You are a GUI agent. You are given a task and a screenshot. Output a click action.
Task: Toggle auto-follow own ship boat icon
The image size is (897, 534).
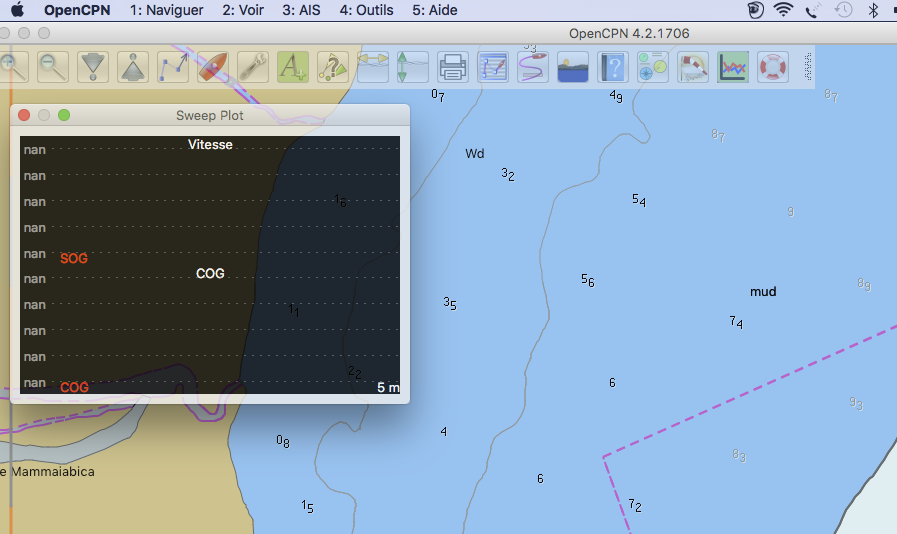(x=213, y=67)
